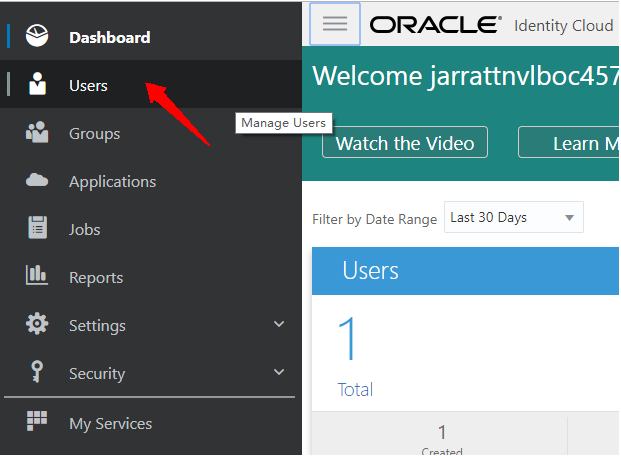
Task: Expand the Settings submenu chevron
Action: click(279, 325)
